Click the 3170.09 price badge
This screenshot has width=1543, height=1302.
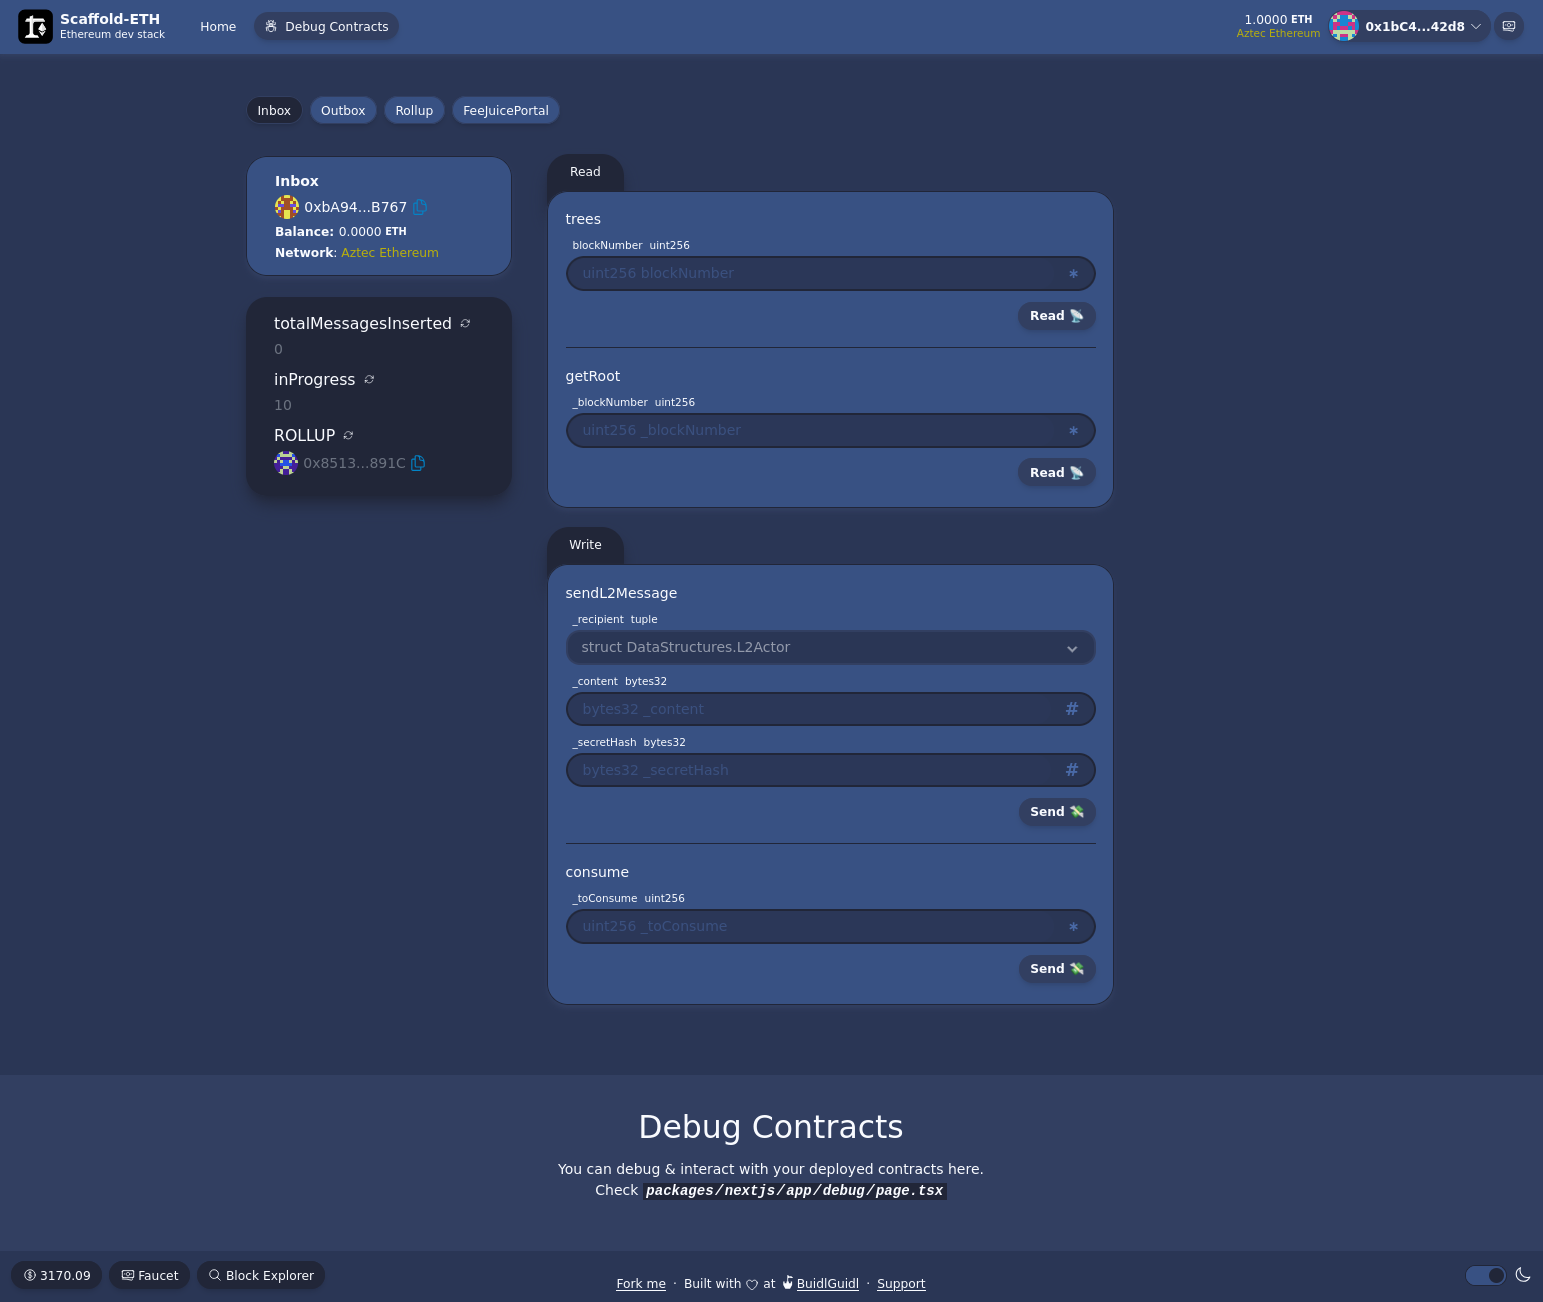57,1275
